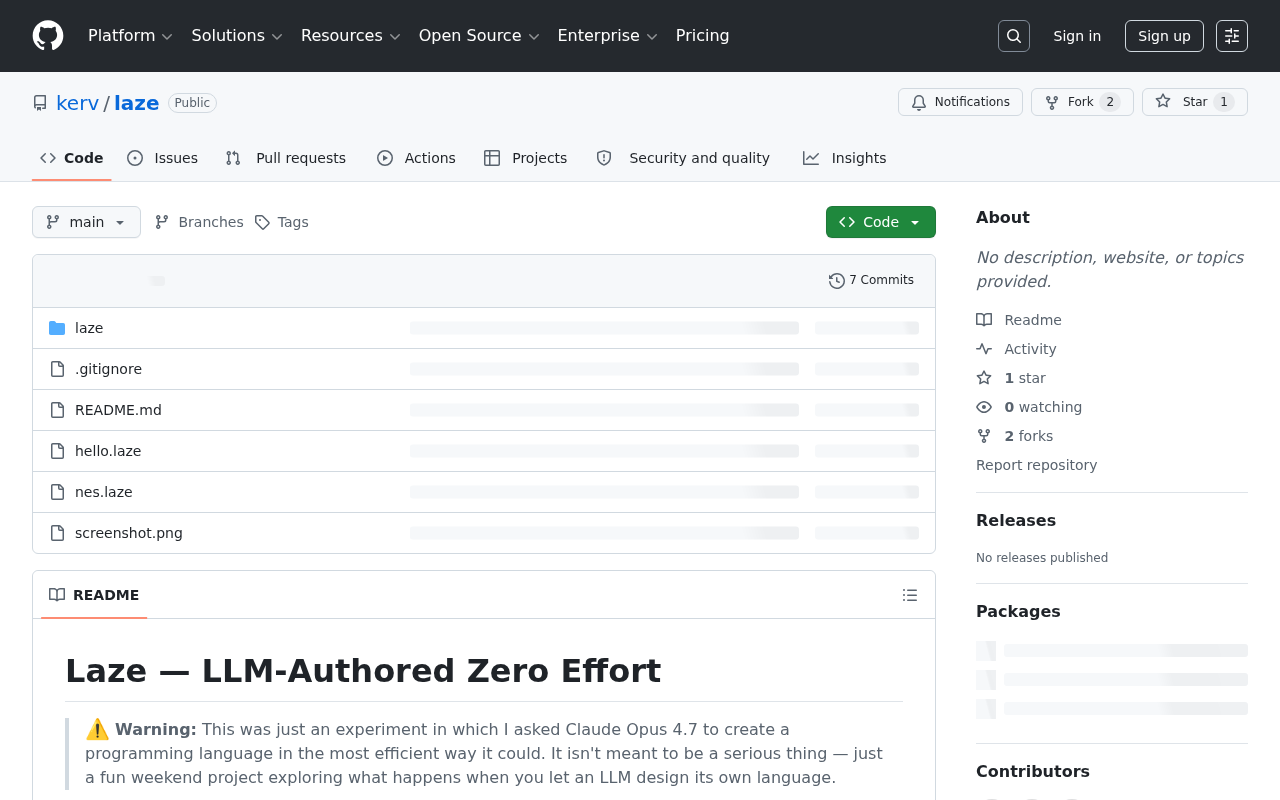Image resolution: width=1280 pixels, height=800 pixels.
Task: Expand the Resources menu
Action: click(x=351, y=36)
